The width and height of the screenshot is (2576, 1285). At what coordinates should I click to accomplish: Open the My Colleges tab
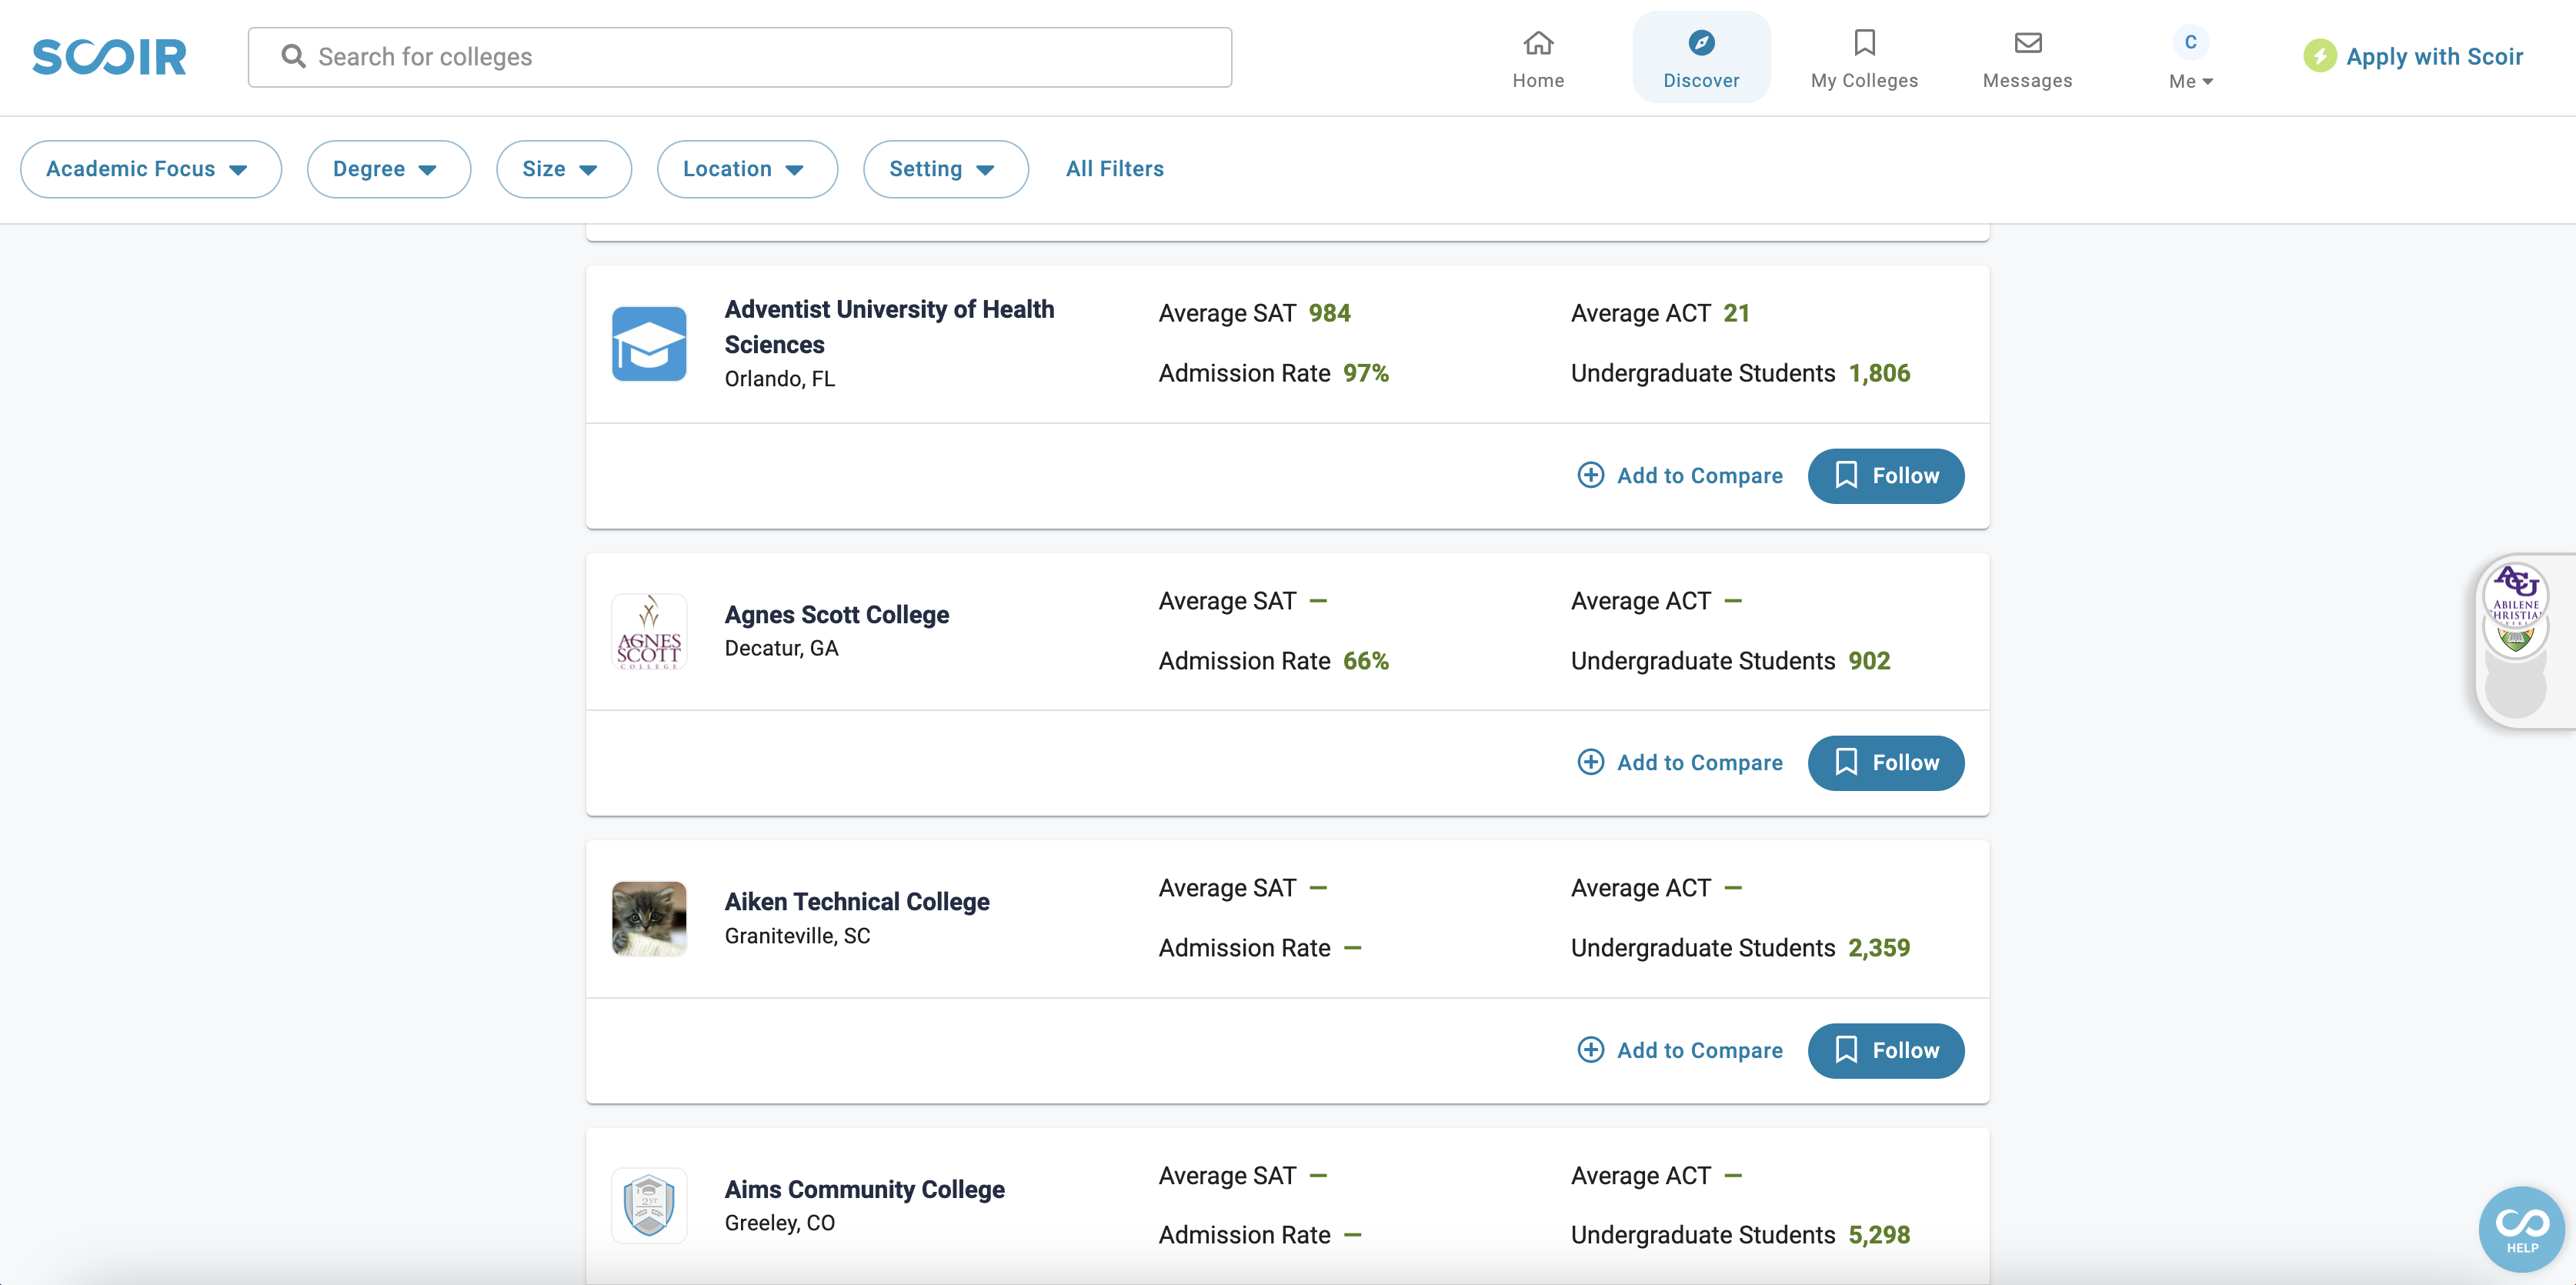(x=1864, y=58)
